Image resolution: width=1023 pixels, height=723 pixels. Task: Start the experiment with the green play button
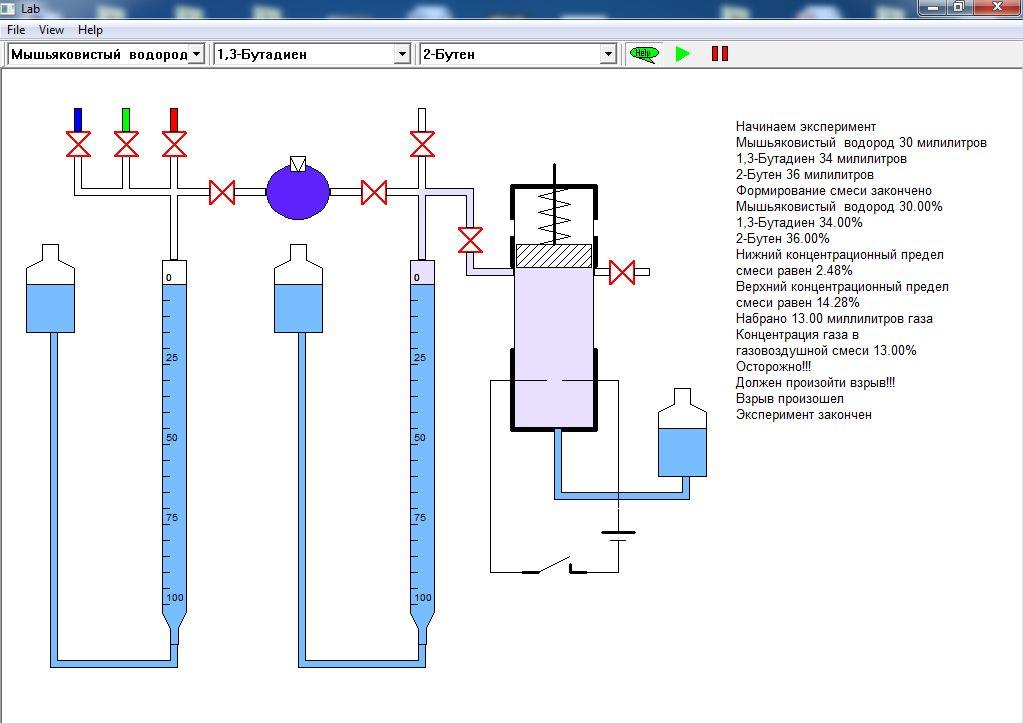coord(682,54)
